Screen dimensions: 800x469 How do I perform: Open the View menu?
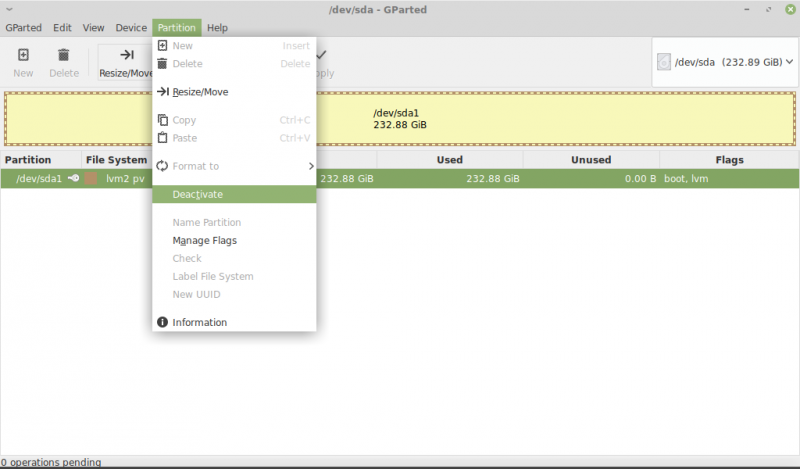point(93,28)
